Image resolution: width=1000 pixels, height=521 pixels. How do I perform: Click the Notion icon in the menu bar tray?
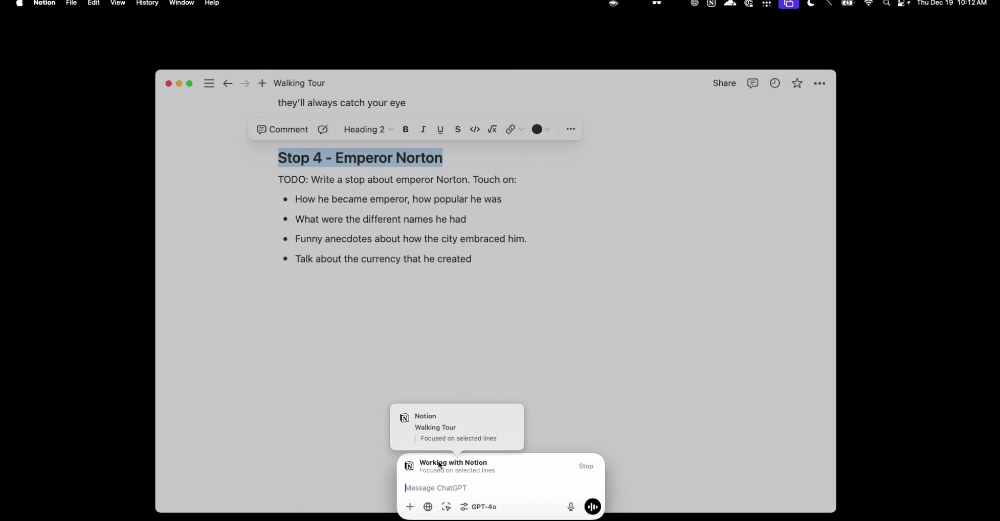711,3
